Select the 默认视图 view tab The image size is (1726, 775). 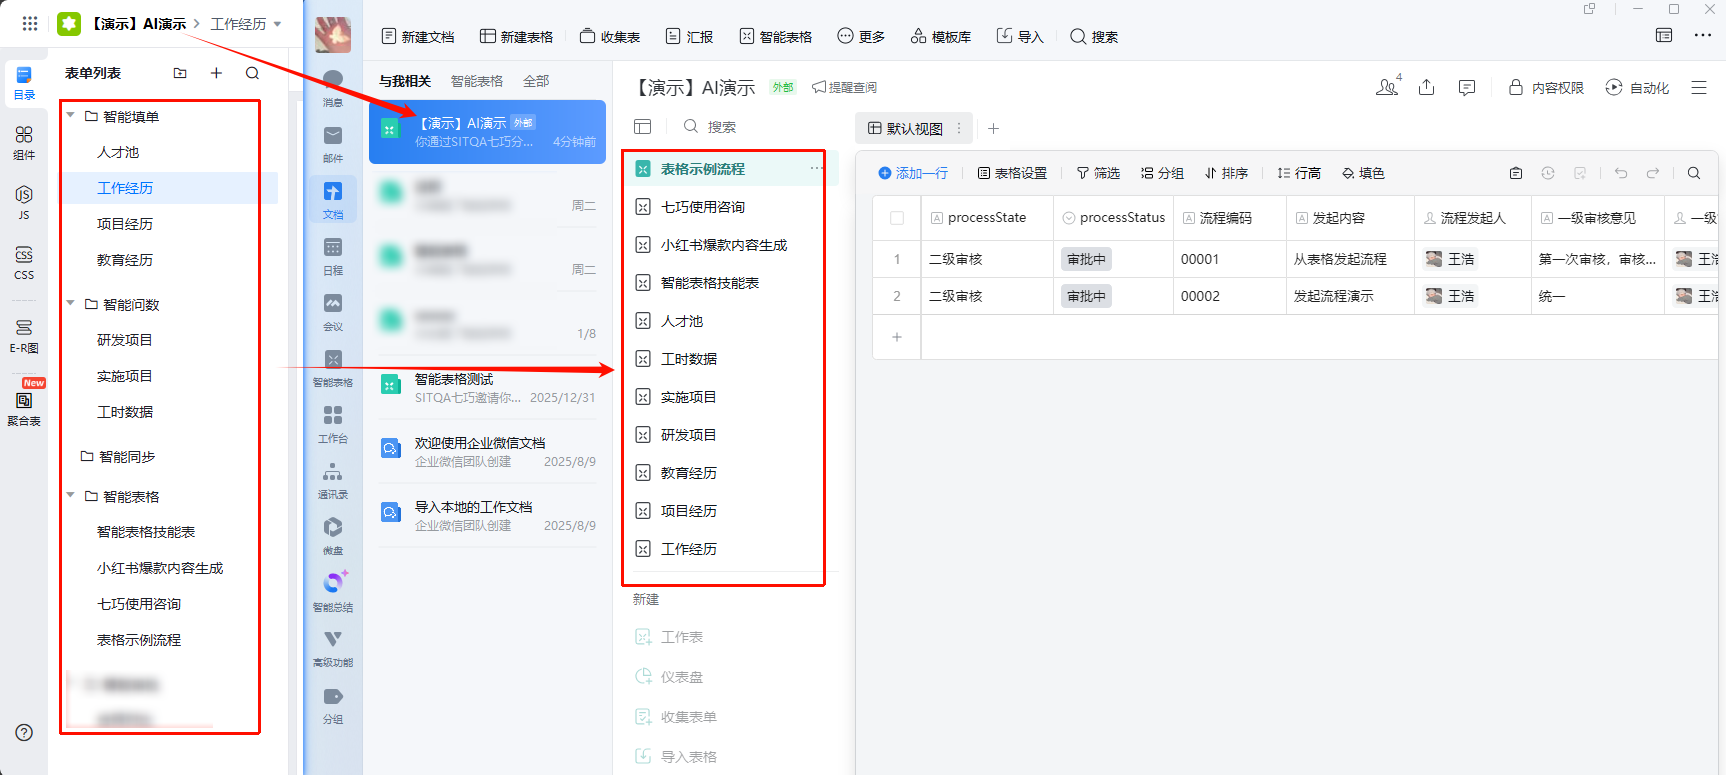point(905,128)
